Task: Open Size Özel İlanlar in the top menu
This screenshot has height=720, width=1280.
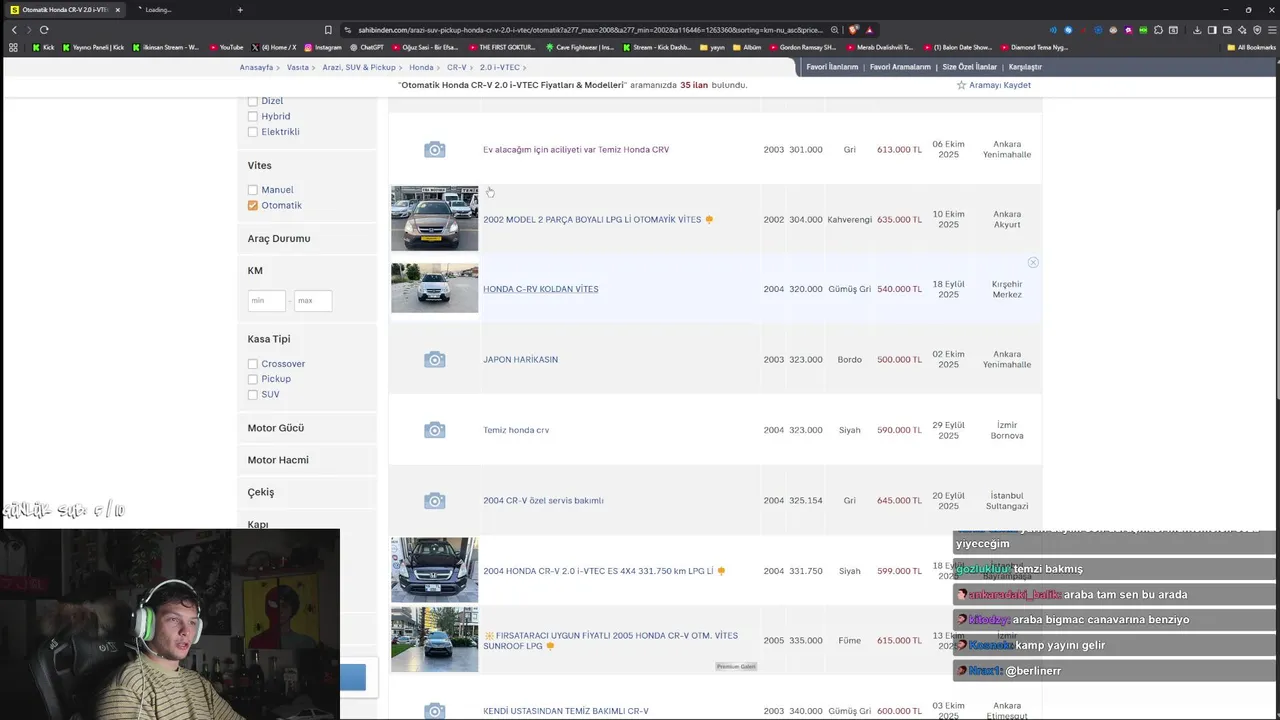Action: [970, 67]
